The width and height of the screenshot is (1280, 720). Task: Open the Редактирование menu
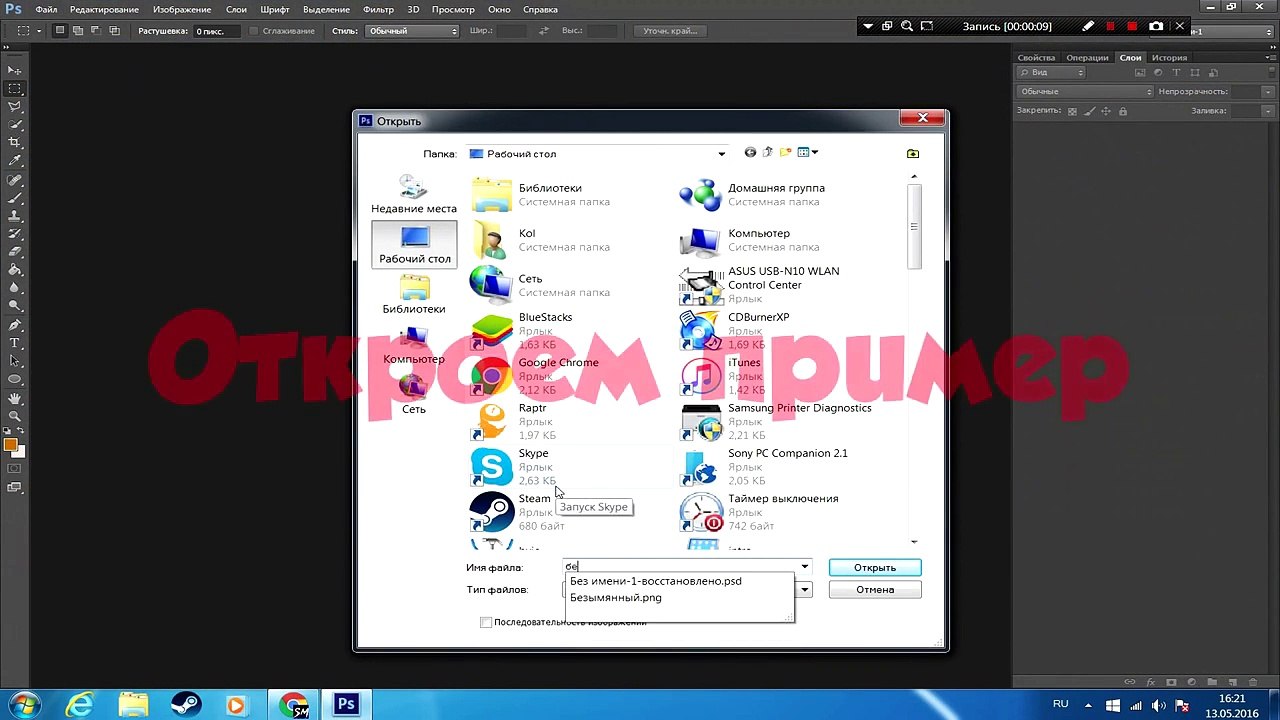(104, 9)
